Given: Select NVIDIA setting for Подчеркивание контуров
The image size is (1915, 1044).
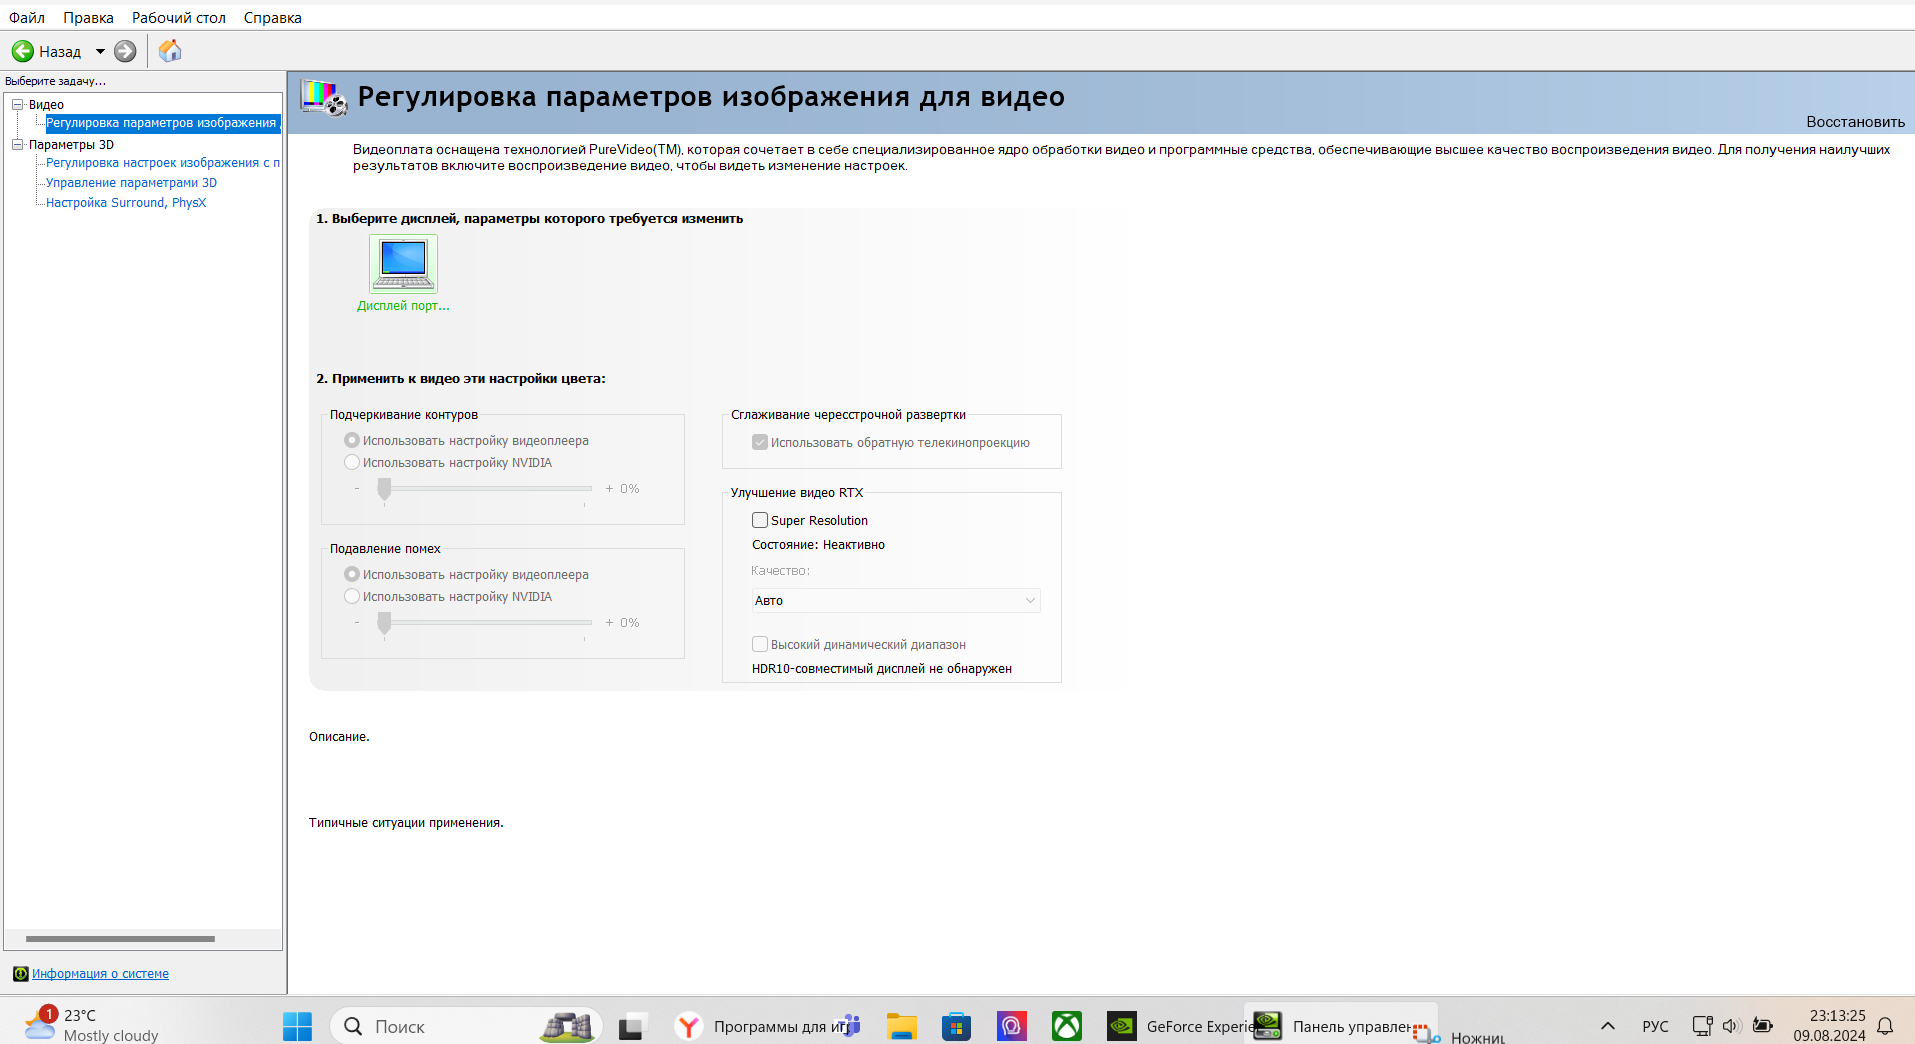Looking at the screenshot, I should 352,462.
